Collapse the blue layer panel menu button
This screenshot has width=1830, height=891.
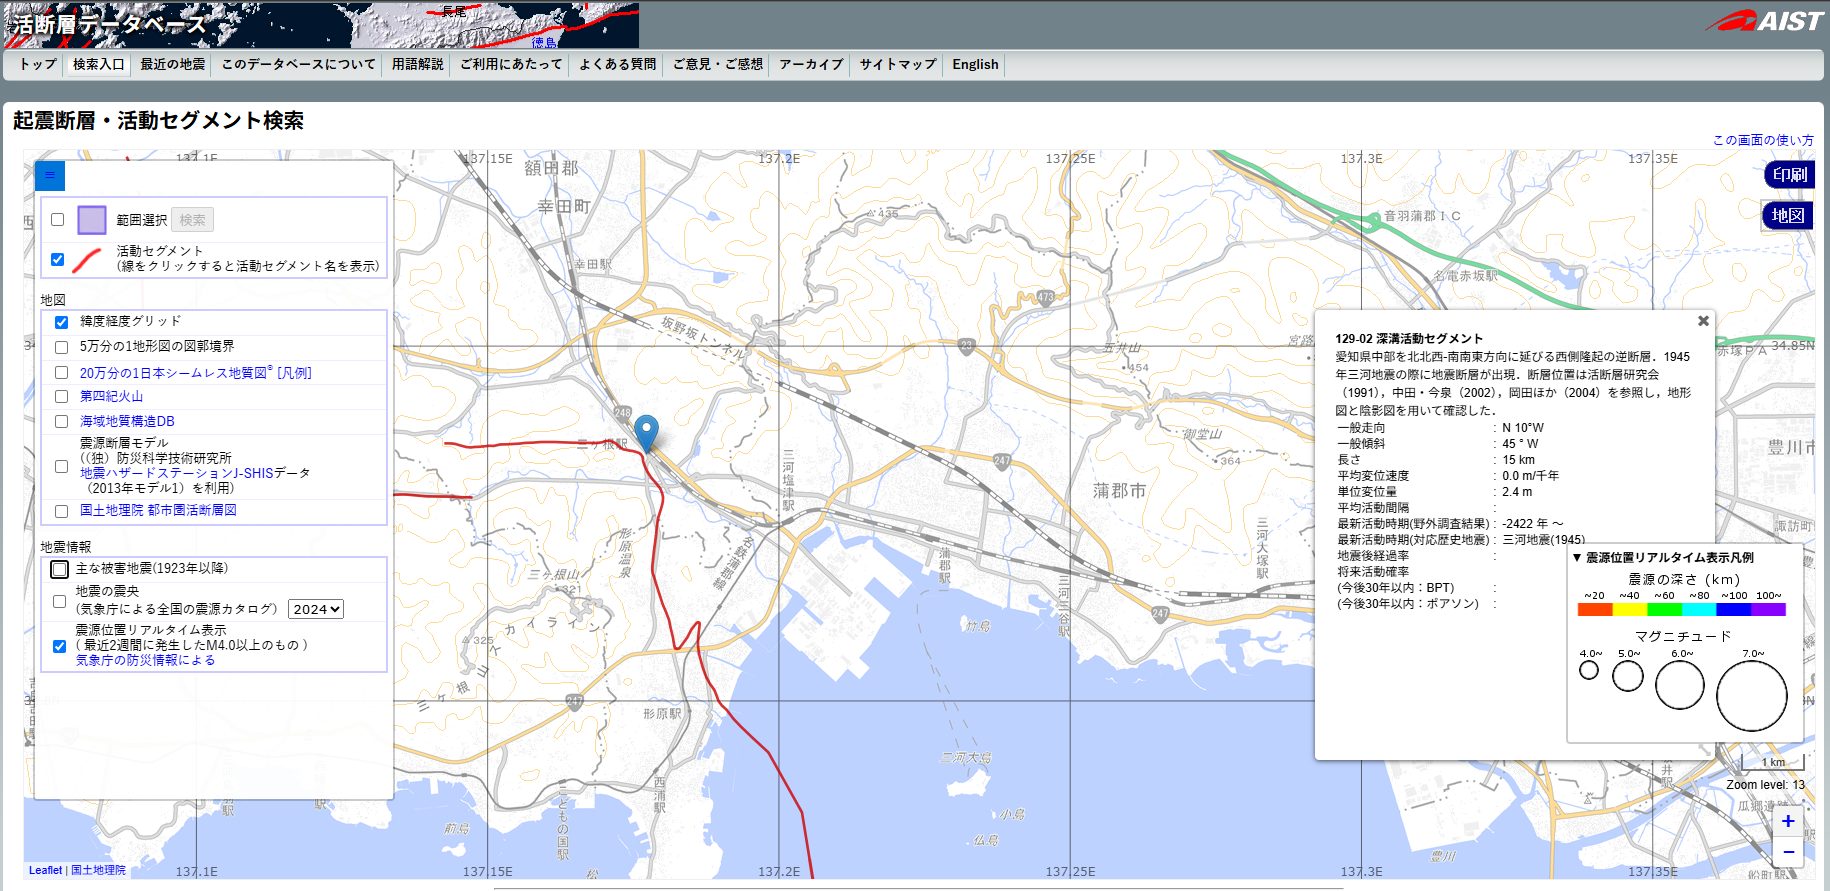click(x=50, y=175)
